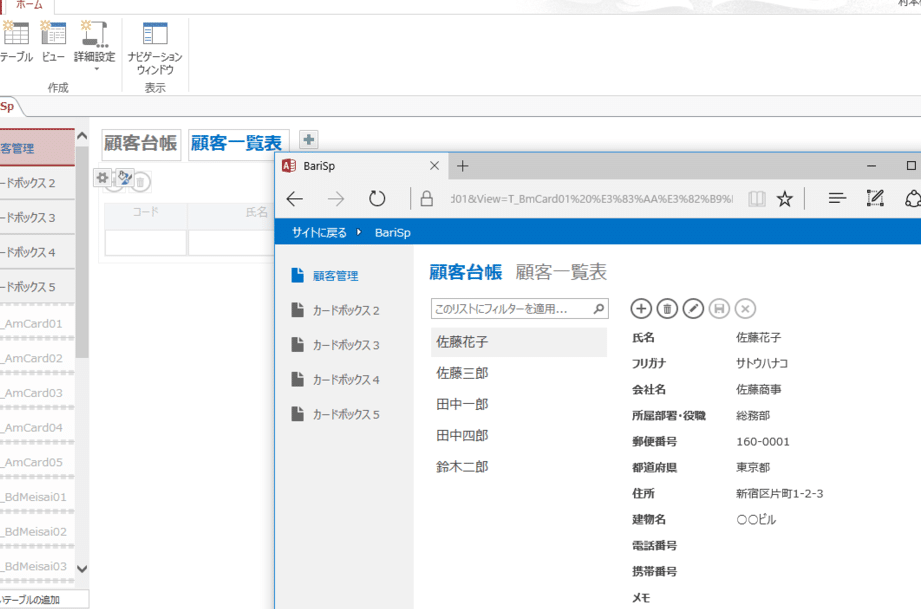This screenshot has width=921, height=609.
Task: Select 顧客台帳 view tab in Access
Action: (x=141, y=144)
